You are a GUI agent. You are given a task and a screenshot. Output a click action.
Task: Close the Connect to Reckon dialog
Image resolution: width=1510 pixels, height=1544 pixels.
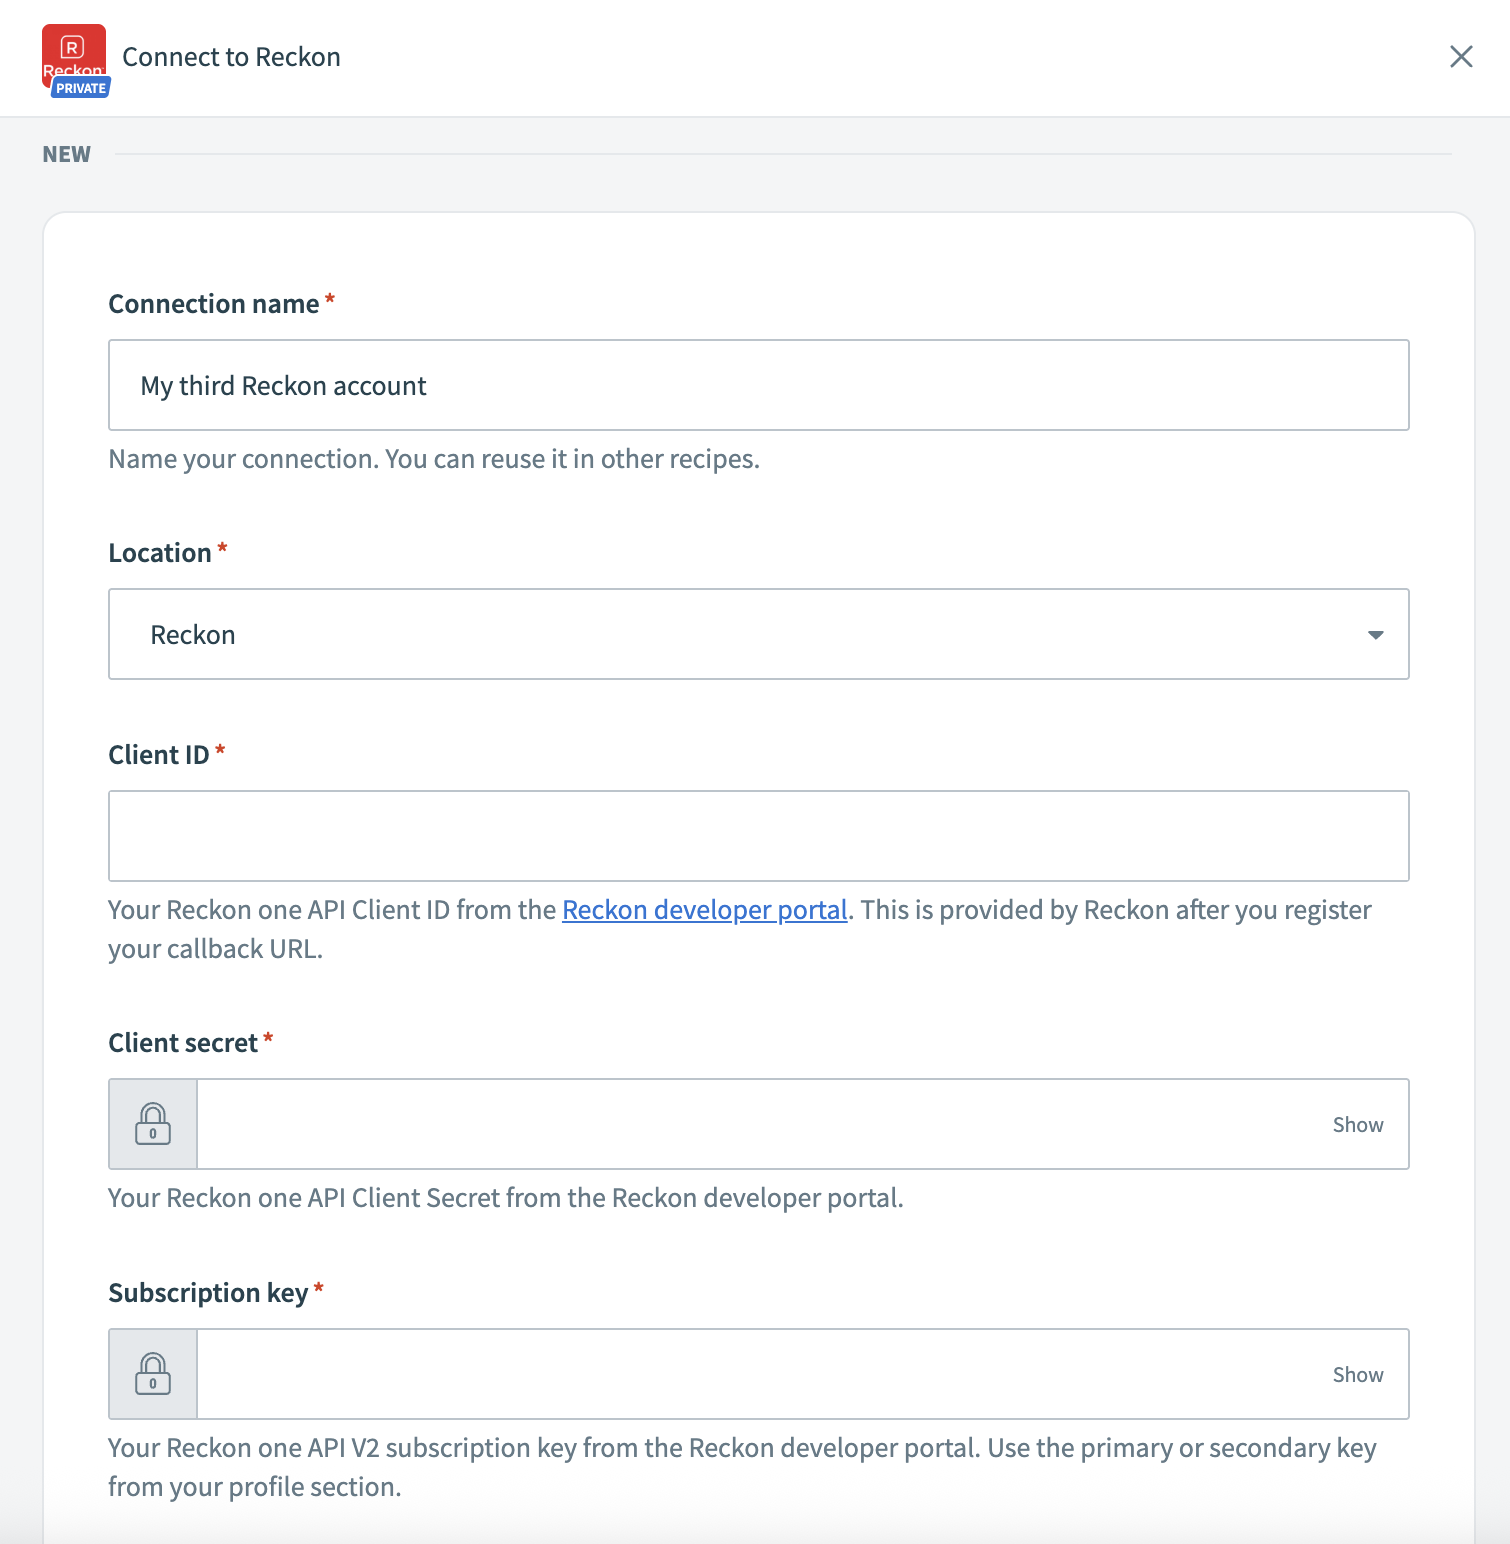[x=1461, y=57]
